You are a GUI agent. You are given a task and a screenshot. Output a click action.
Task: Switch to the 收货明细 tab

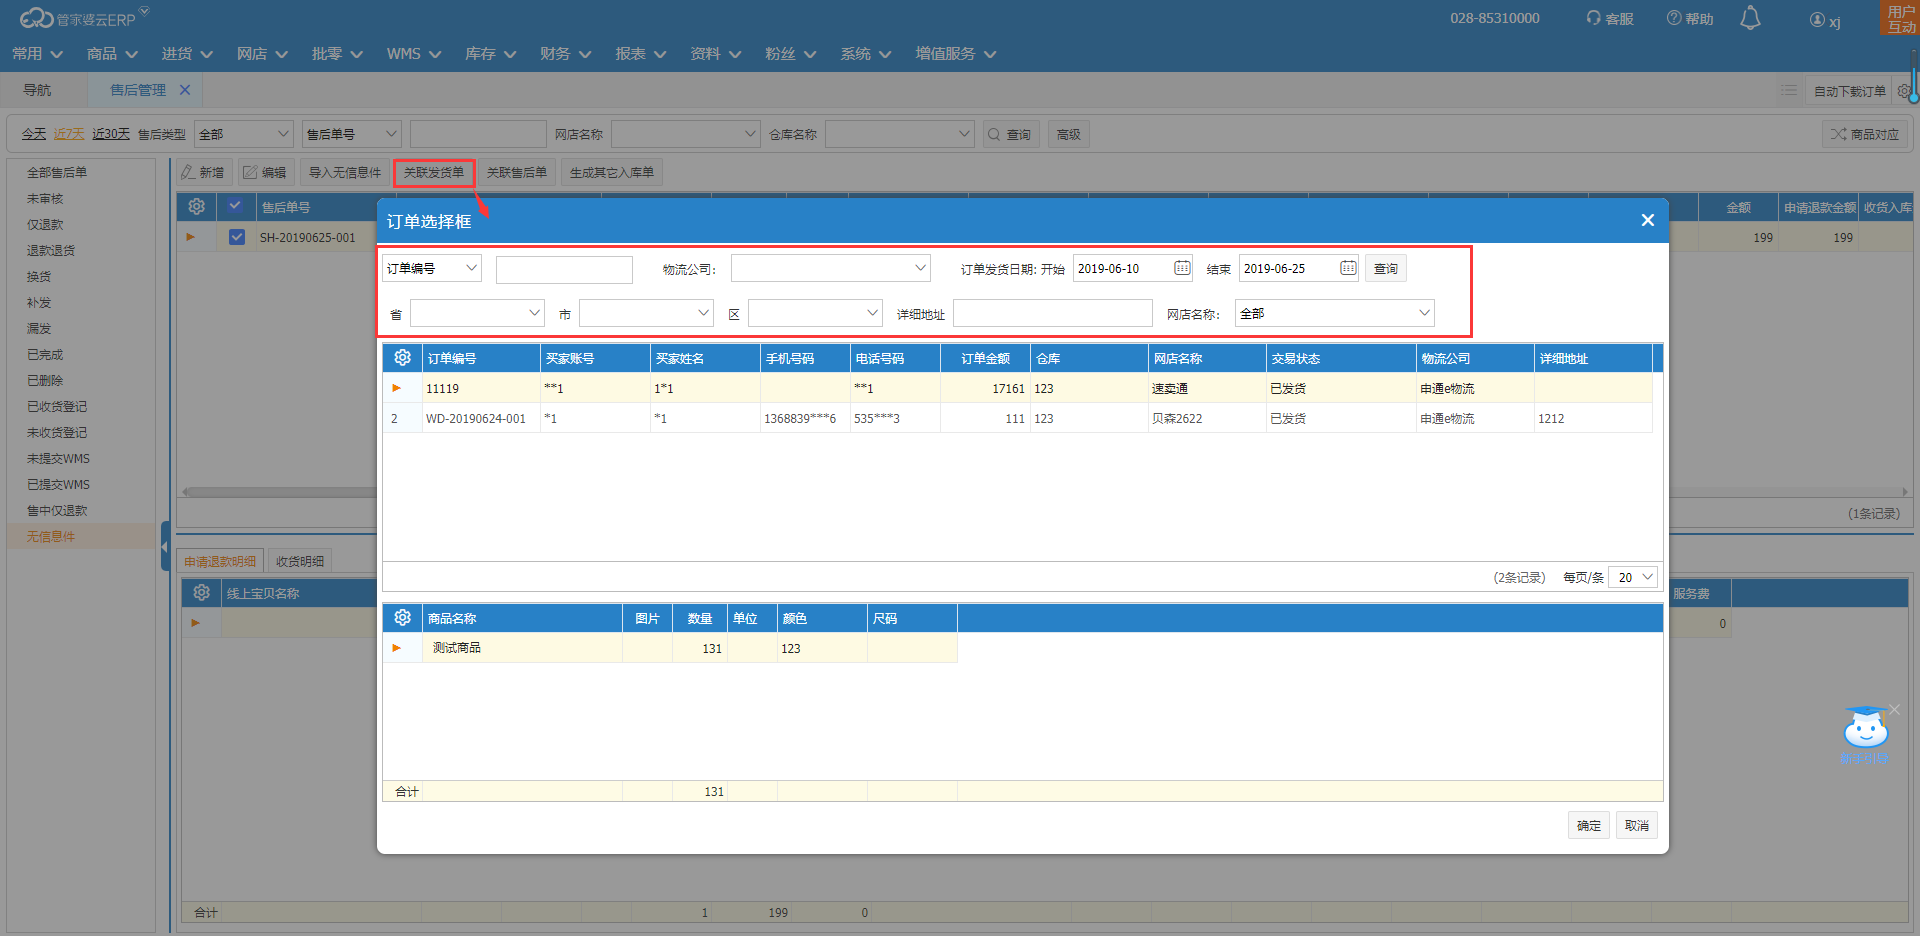(299, 561)
